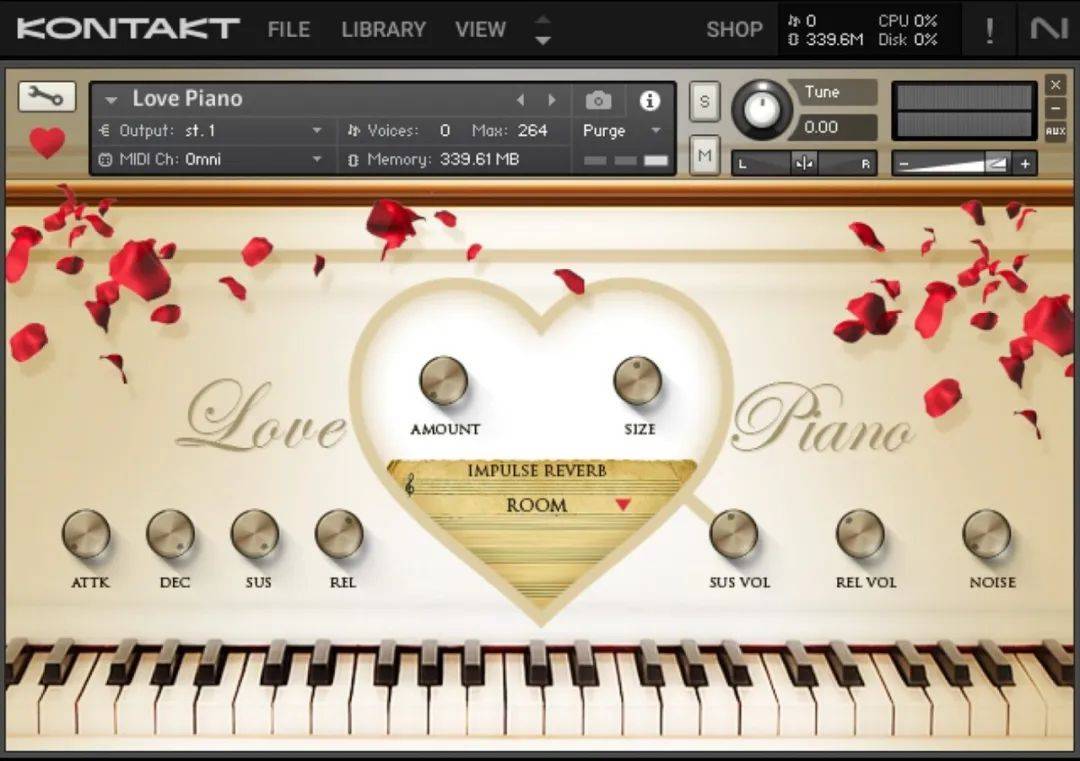Viewport: 1080px width, 761px height.
Task: Click the REL VOL knob
Action: (860, 534)
